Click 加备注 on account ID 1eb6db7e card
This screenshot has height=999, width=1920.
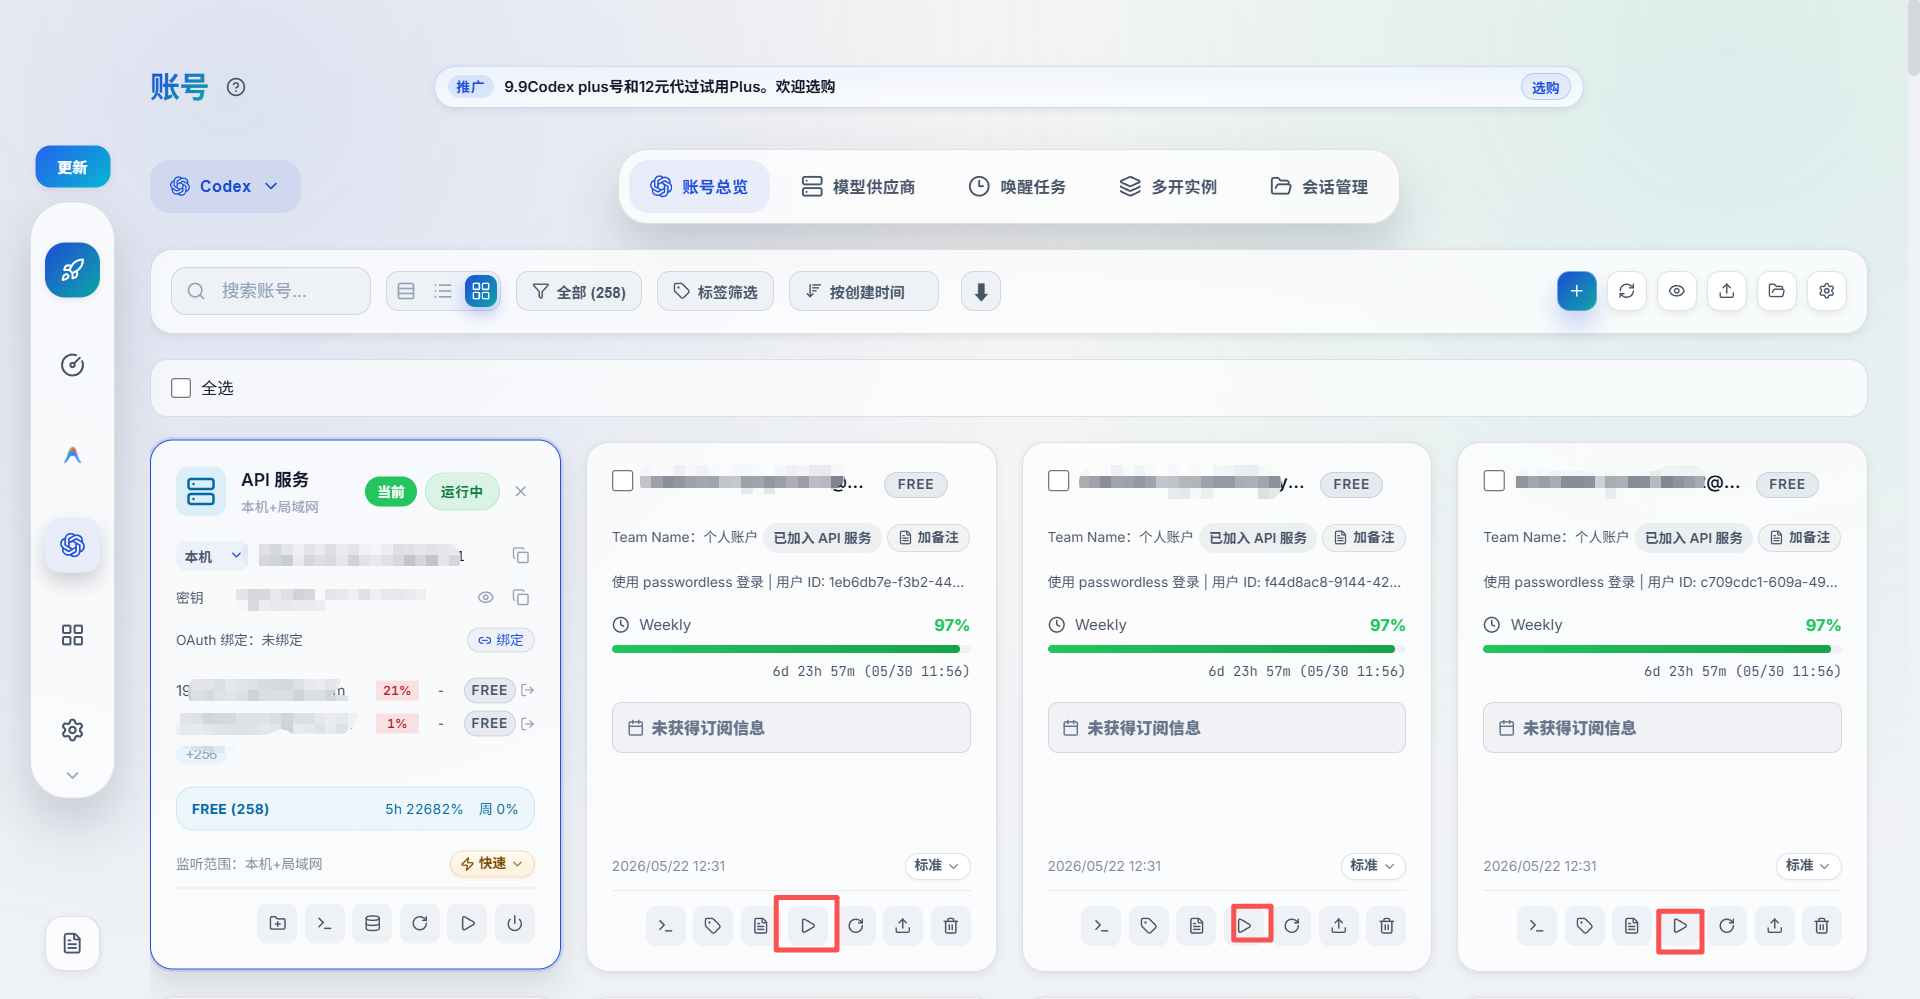click(x=929, y=538)
